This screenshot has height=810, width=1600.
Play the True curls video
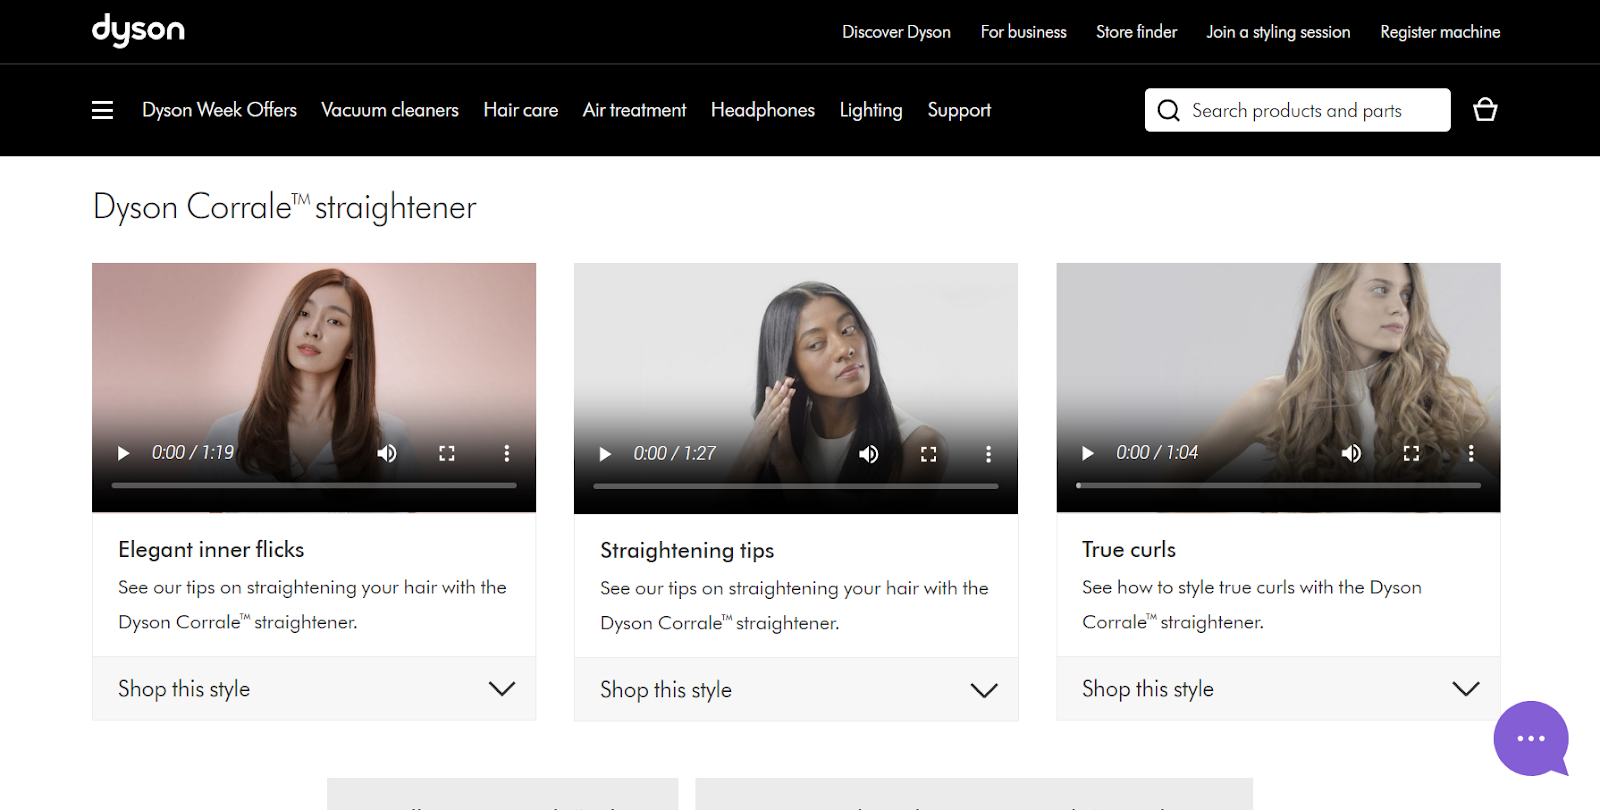(x=1088, y=453)
